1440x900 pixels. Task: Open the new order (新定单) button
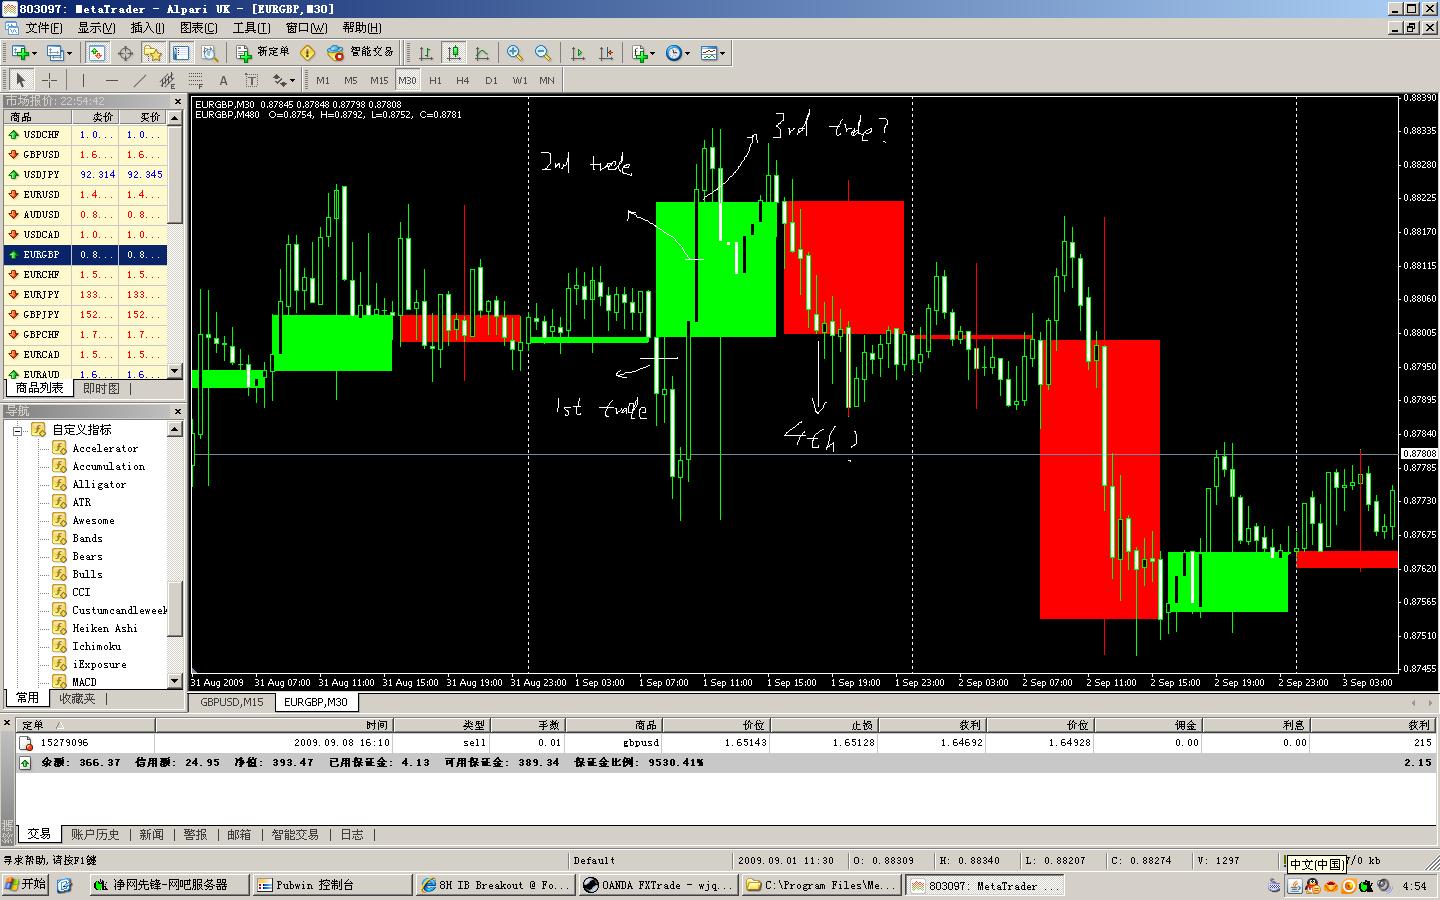[x=263, y=52]
